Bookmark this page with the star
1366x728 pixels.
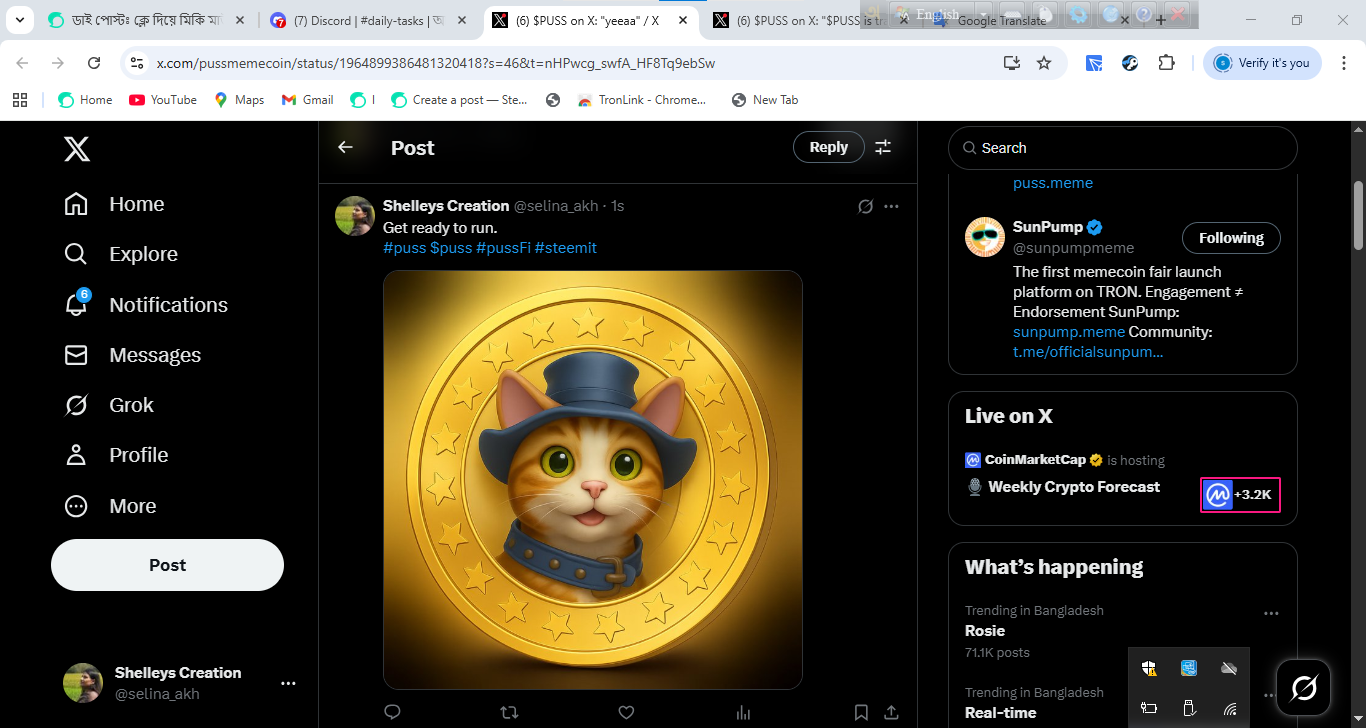click(1044, 63)
